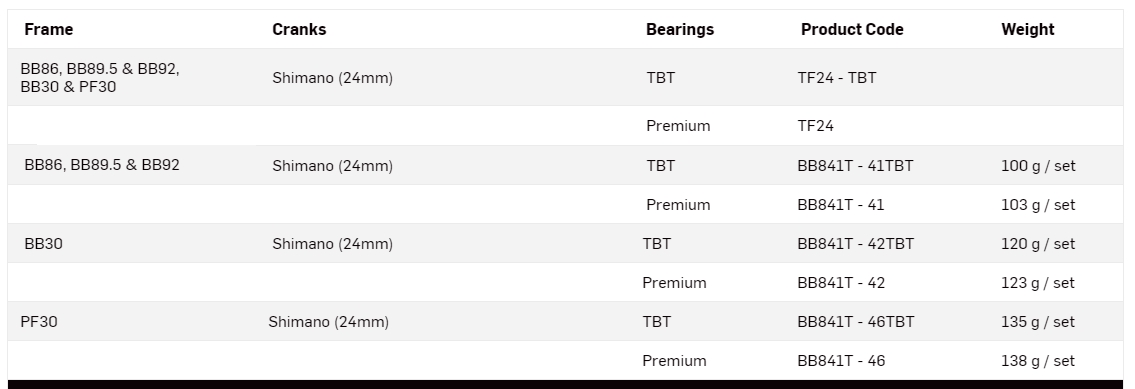
Task: Click the 123 g / set weight
Action: point(1038,283)
